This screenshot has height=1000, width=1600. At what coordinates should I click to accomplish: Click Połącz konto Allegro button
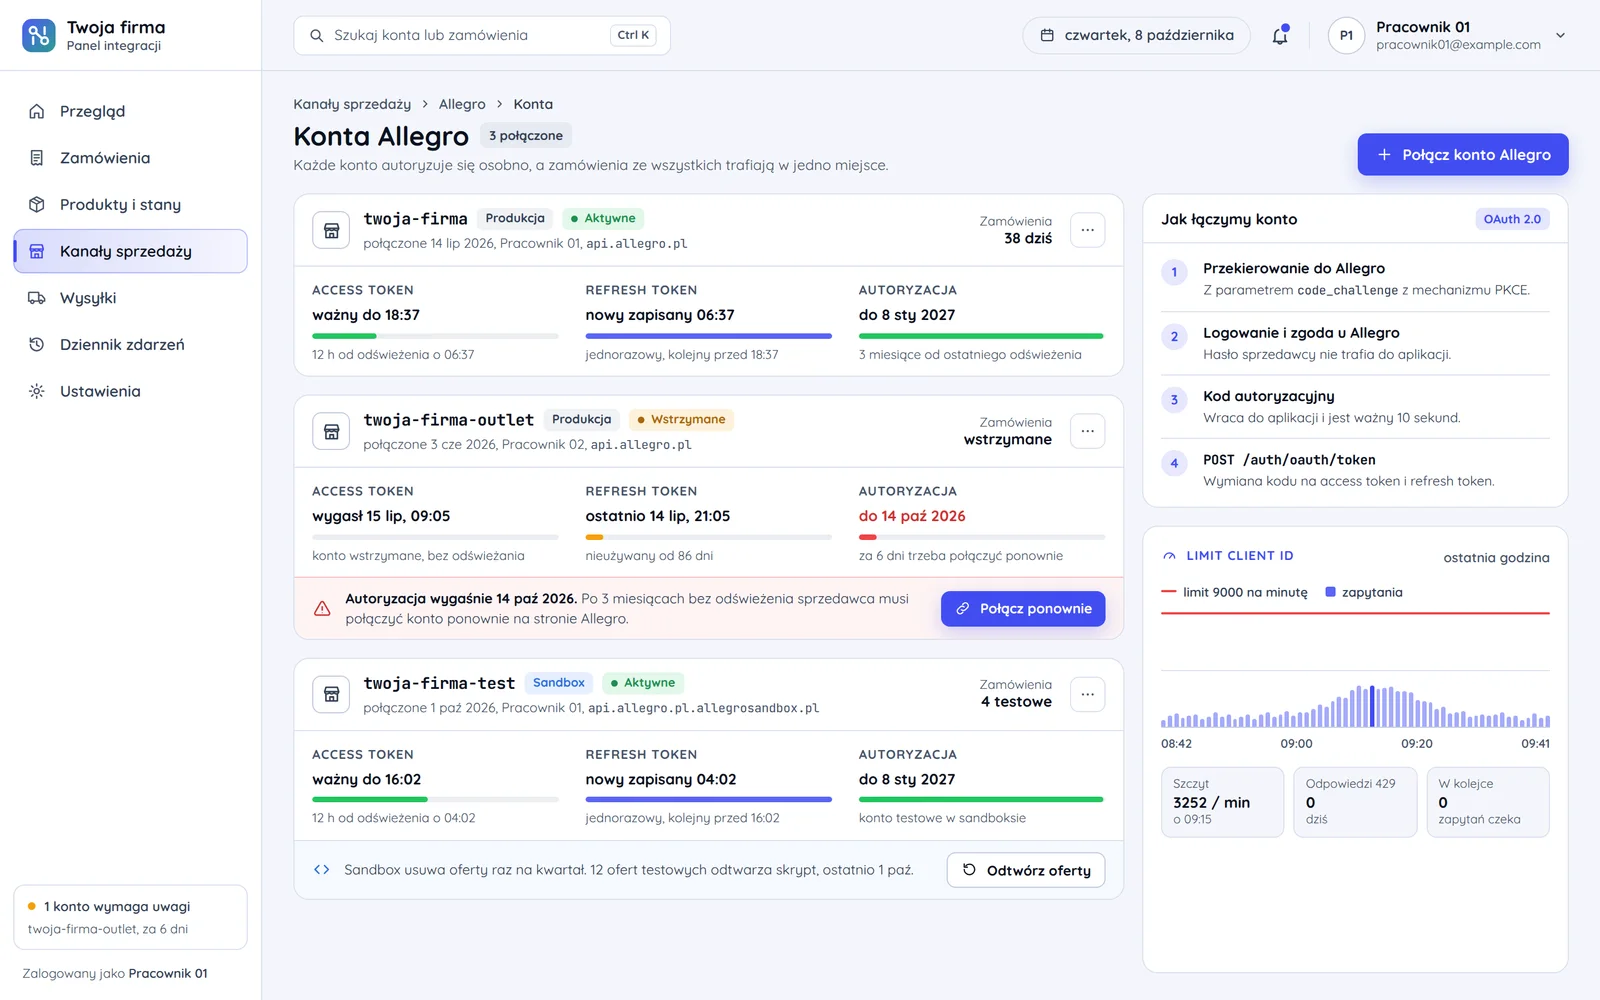pos(1463,154)
